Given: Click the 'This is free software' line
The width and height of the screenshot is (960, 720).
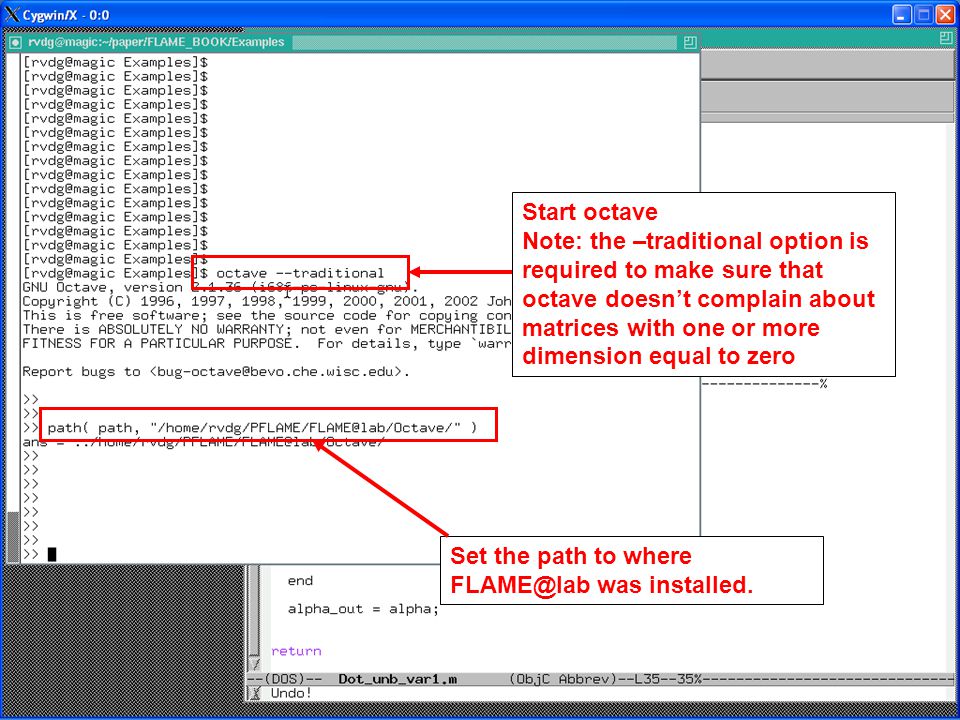Looking at the screenshot, I should click(266, 315).
